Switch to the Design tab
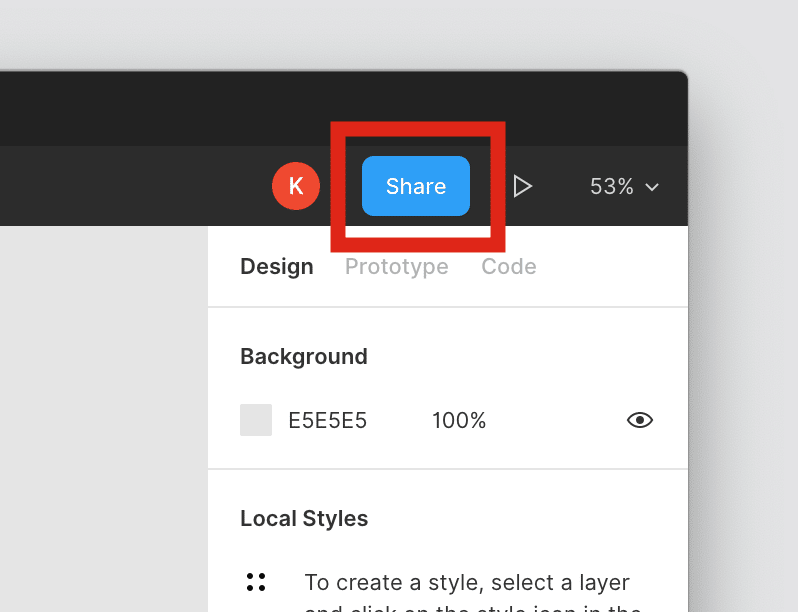 point(277,267)
